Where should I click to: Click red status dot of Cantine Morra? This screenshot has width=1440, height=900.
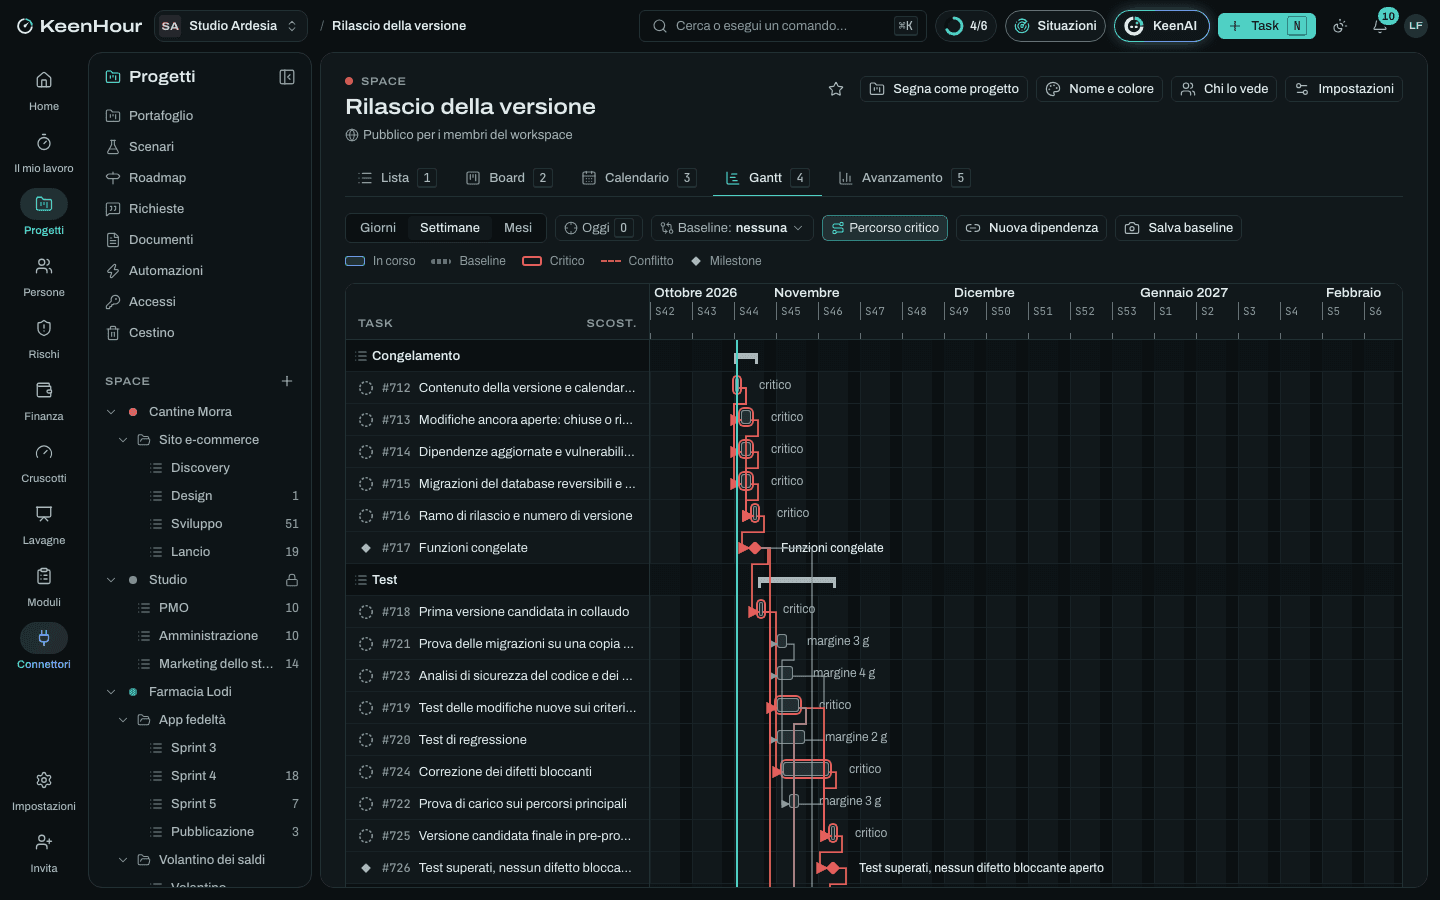[133, 412]
